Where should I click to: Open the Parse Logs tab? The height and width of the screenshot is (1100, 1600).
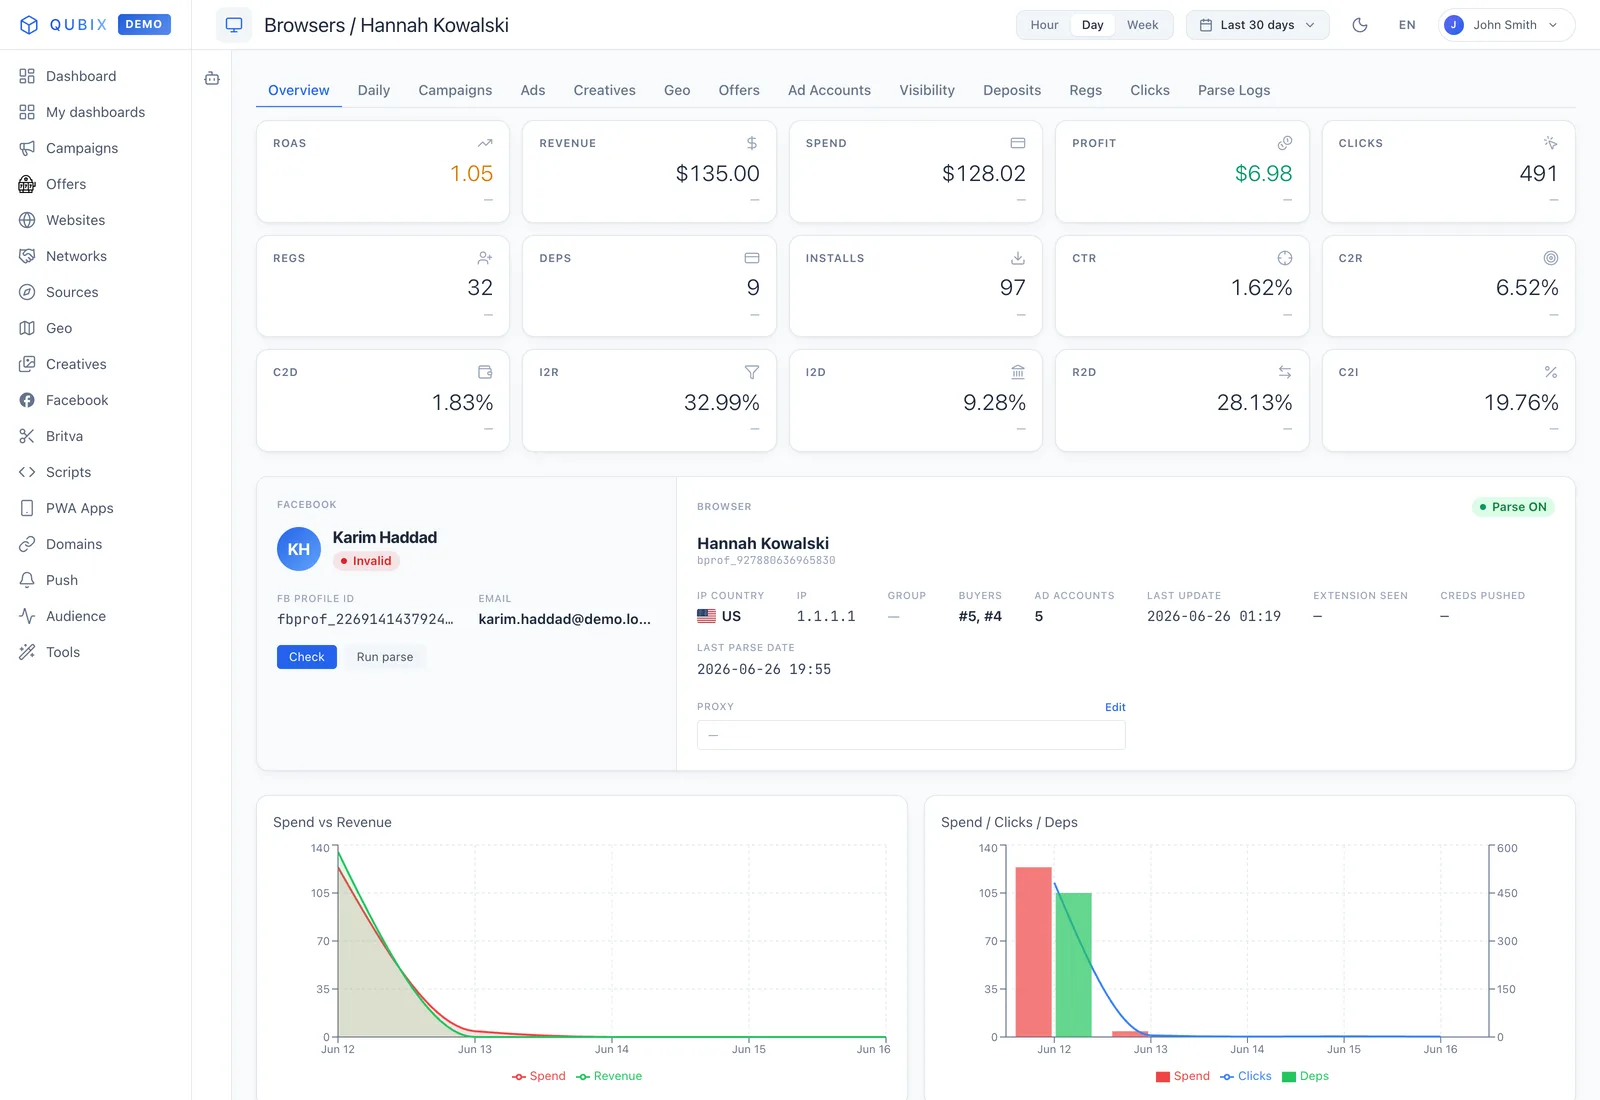[x=1234, y=90]
